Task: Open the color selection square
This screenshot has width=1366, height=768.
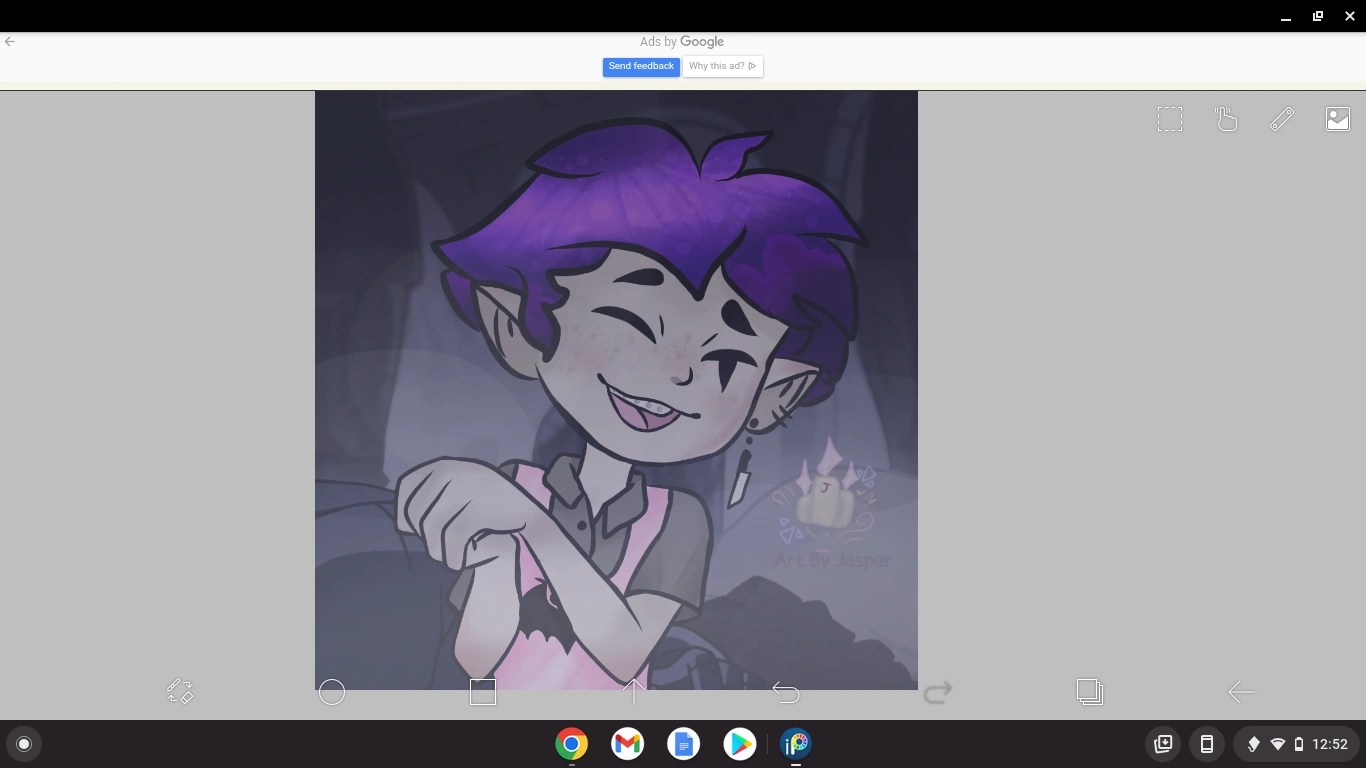Action: 483,691
